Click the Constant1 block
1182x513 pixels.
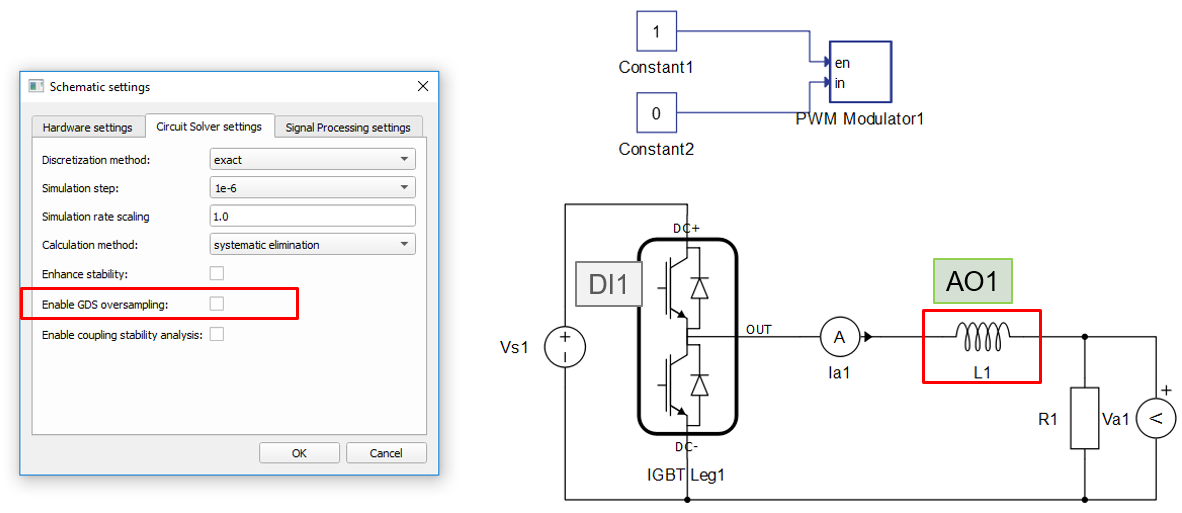pos(656,32)
